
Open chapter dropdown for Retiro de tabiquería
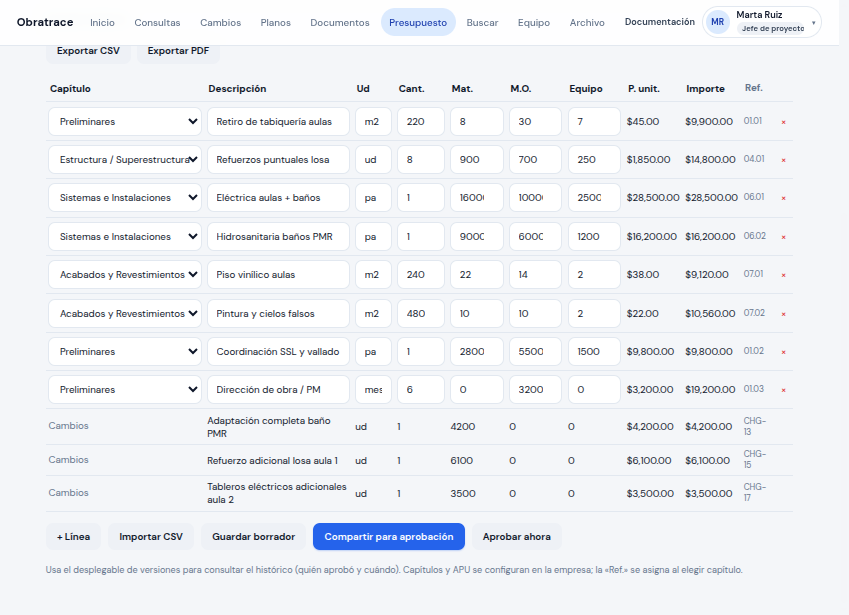tap(125, 121)
